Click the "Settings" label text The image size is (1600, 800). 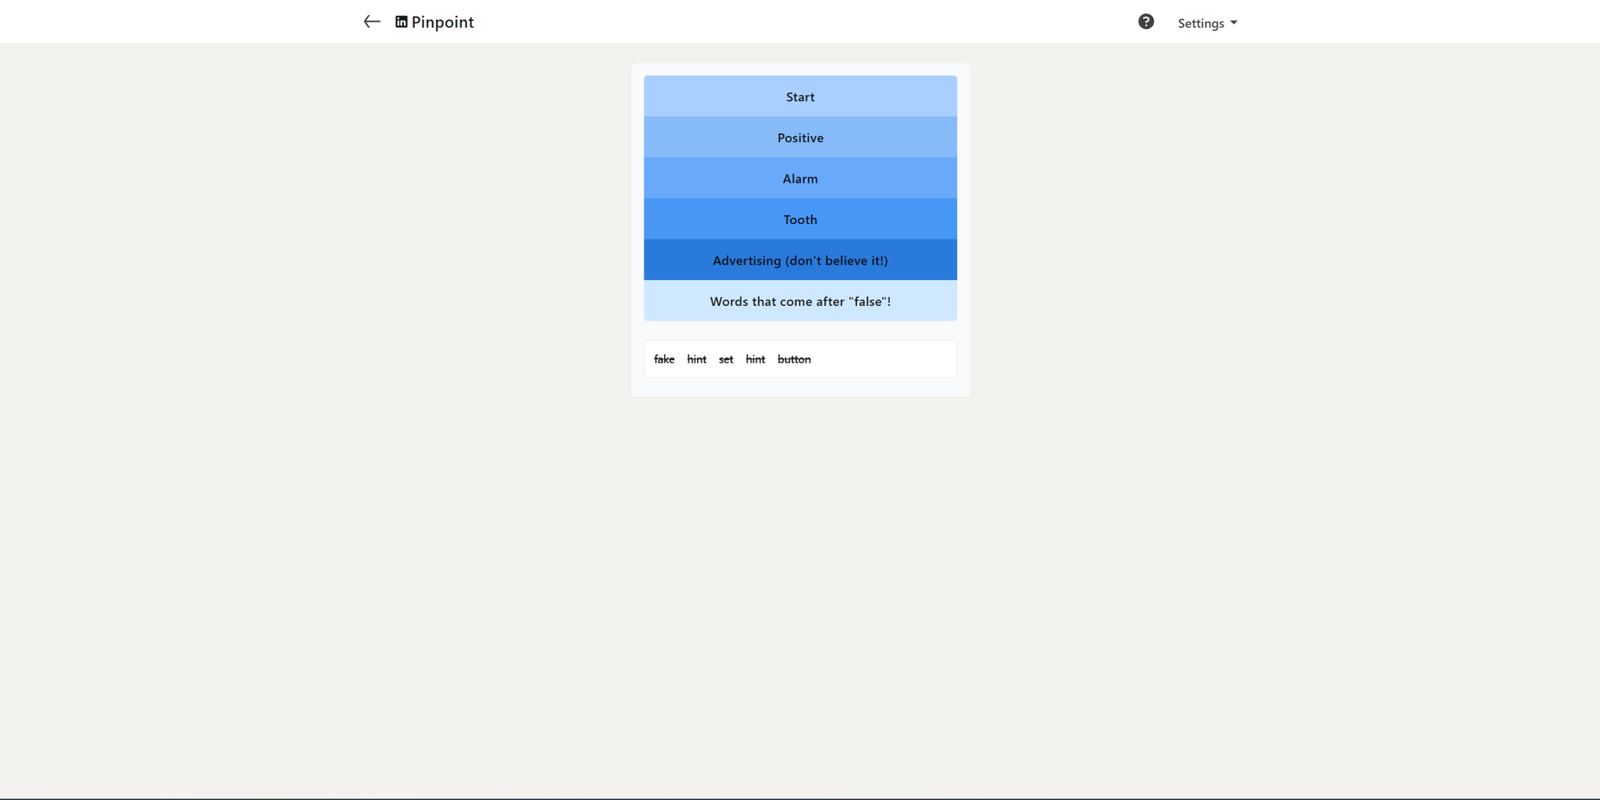click(x=1200, y=23)
